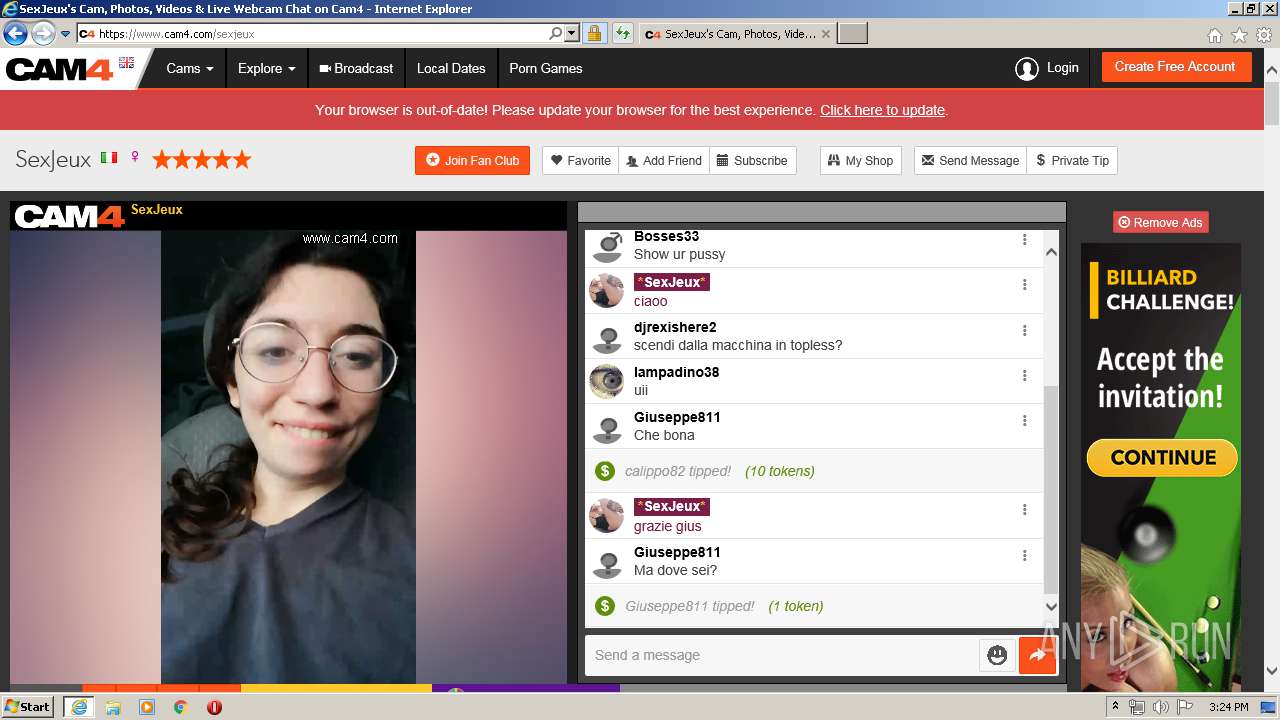
Task: Click the page scrollbar down arrow
Action: [1272, 672]
